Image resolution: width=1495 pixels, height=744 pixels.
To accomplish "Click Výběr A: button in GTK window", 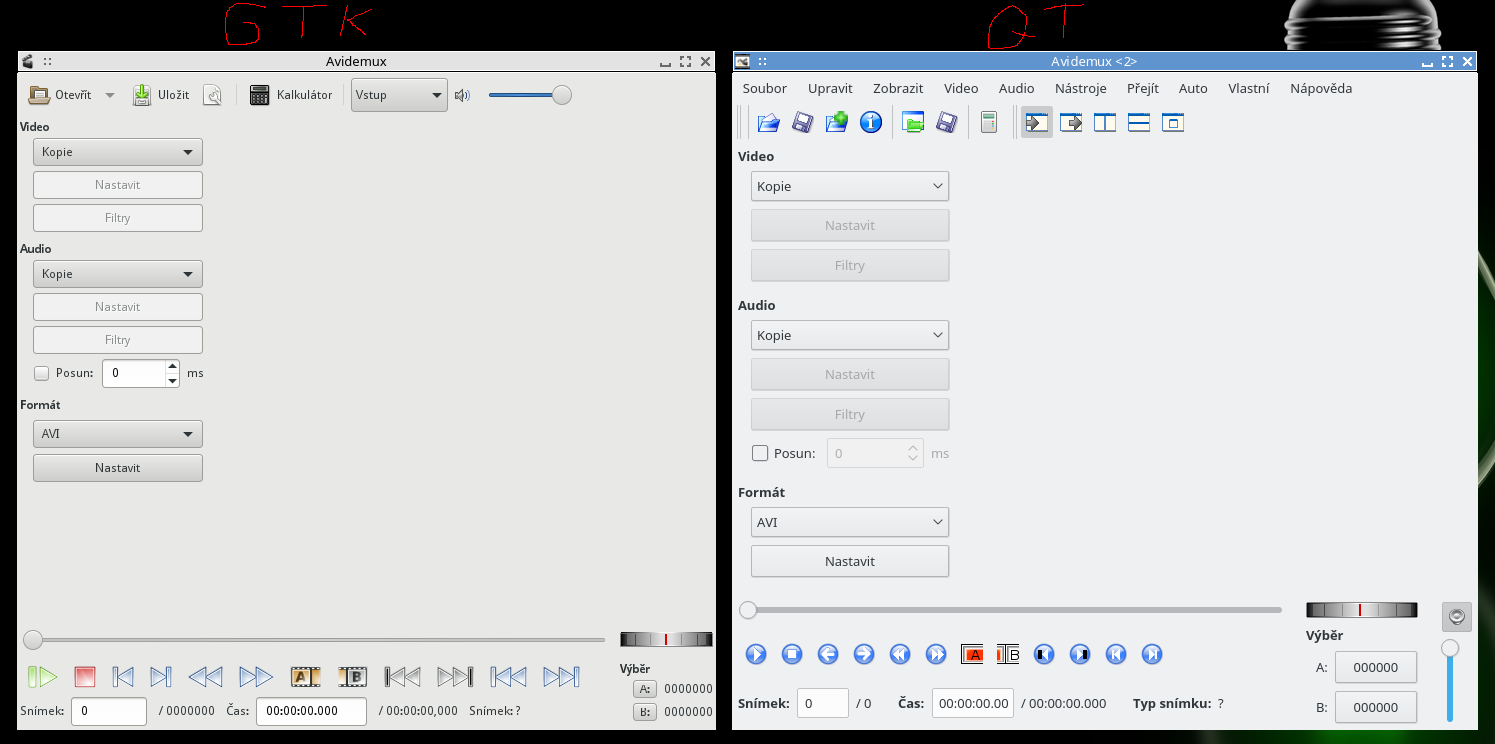I will [645, 688].
